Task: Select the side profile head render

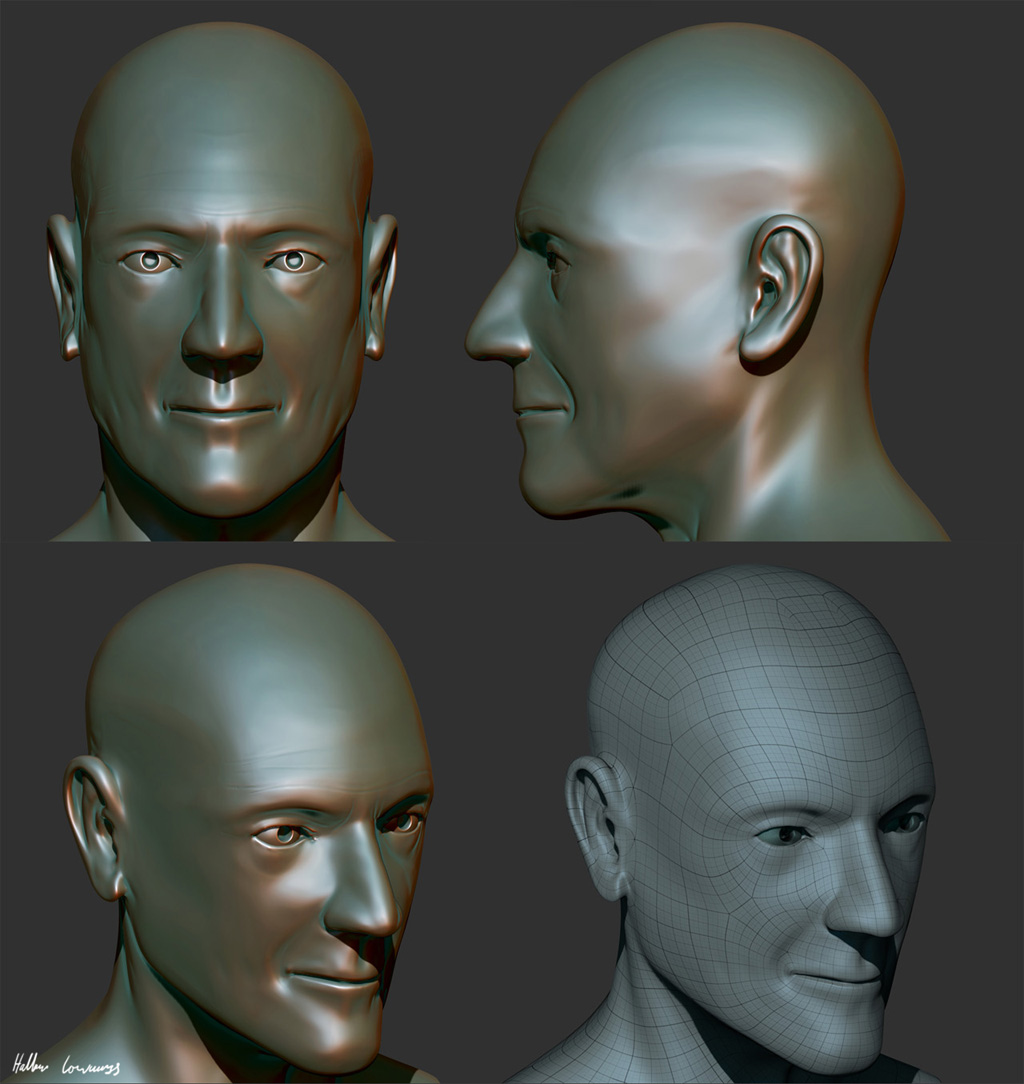Action: (707, 281)
